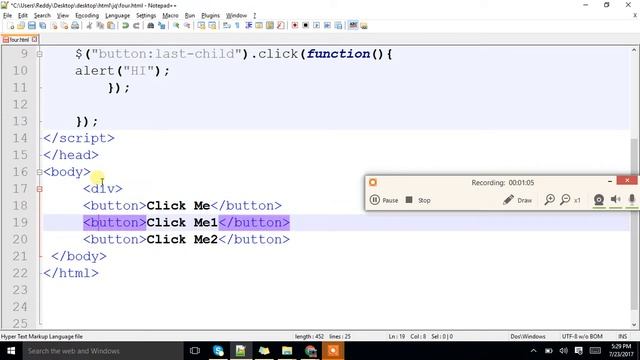640x360 pixels.
Task: Open the Run menu
Action: pyautogui.click(x=190, y=16)
